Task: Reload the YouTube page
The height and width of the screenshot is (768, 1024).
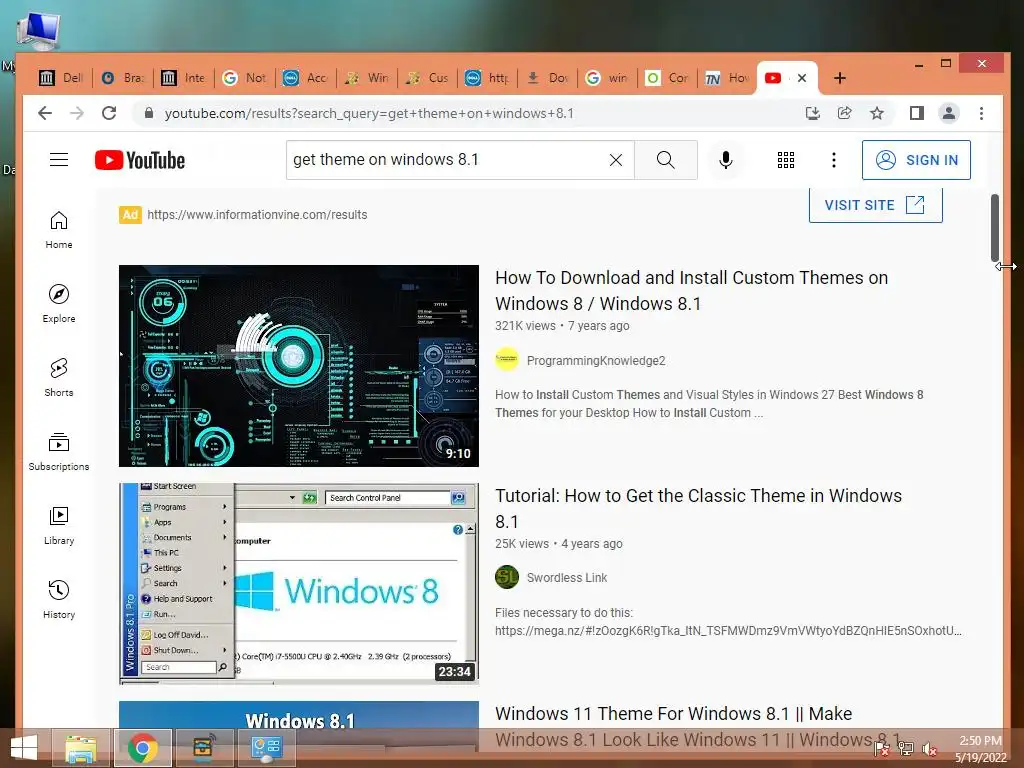Action: coord(108,113)
